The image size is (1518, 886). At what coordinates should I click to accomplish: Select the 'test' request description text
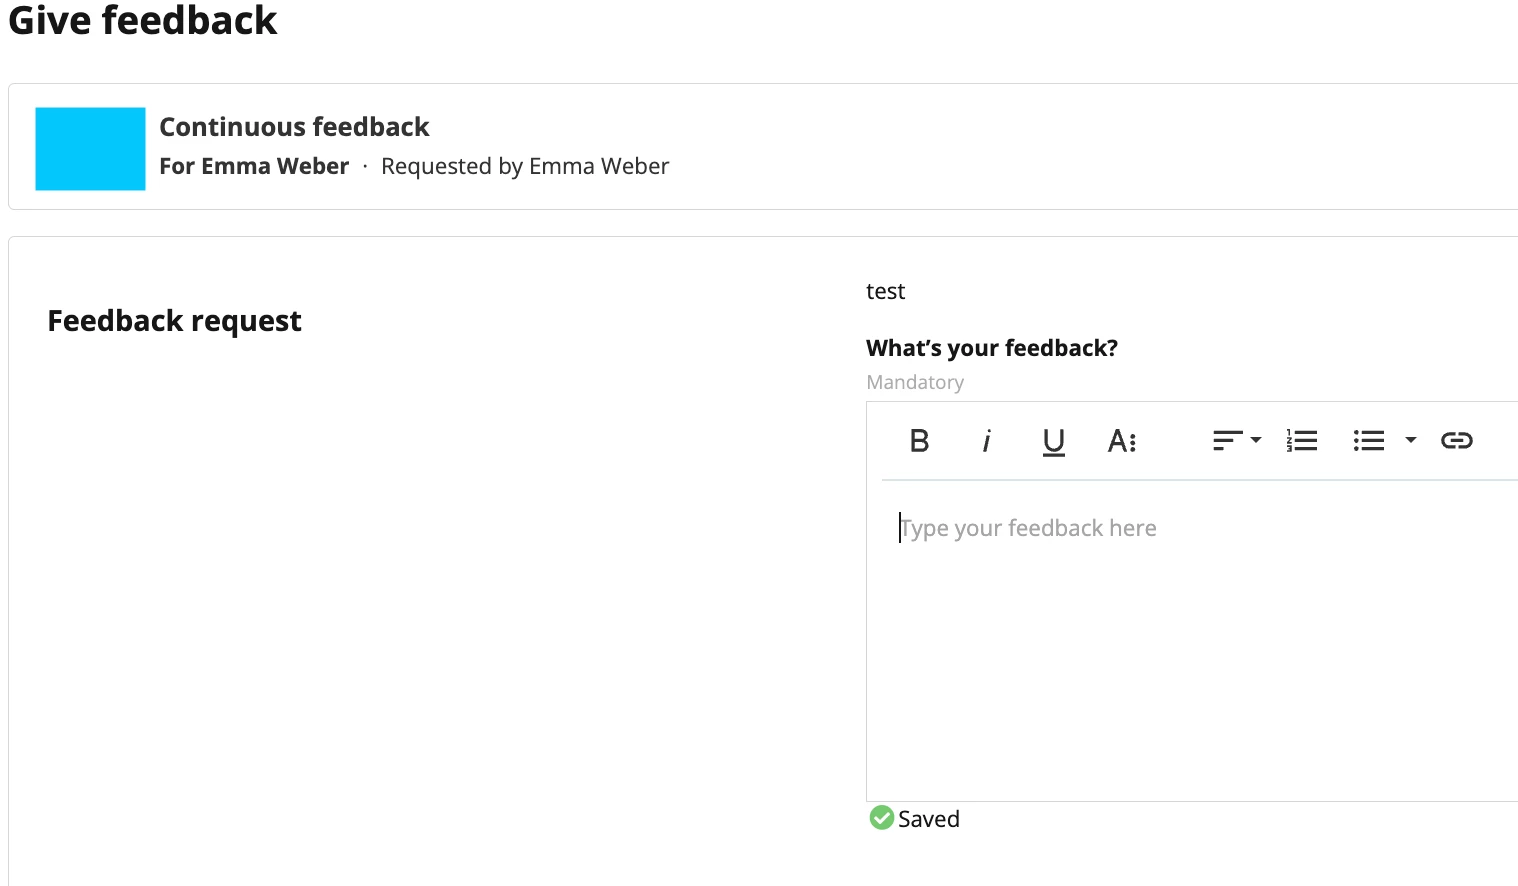[x=885, y=291]
